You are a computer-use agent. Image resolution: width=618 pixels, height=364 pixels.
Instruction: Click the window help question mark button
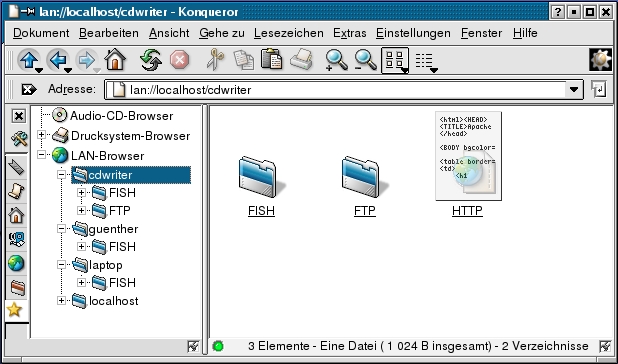coord(557,12)
